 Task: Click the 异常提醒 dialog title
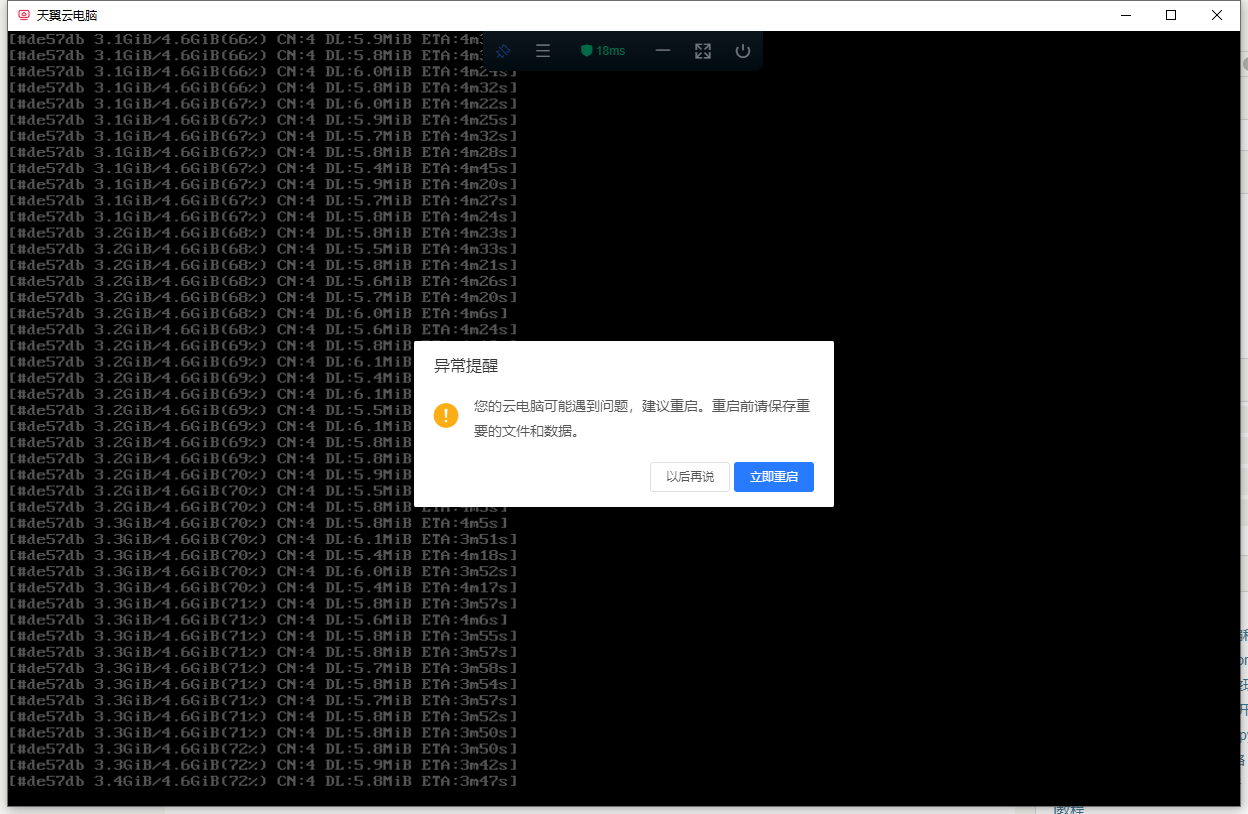click(x=465, y=366)
